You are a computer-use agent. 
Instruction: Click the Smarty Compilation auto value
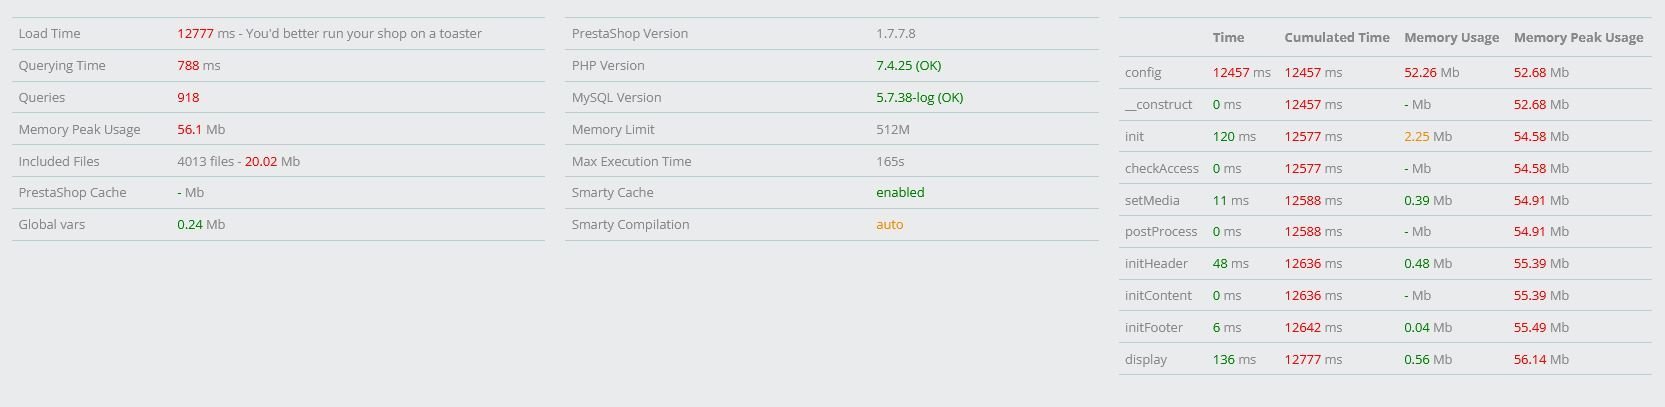[x=889, y=224]
